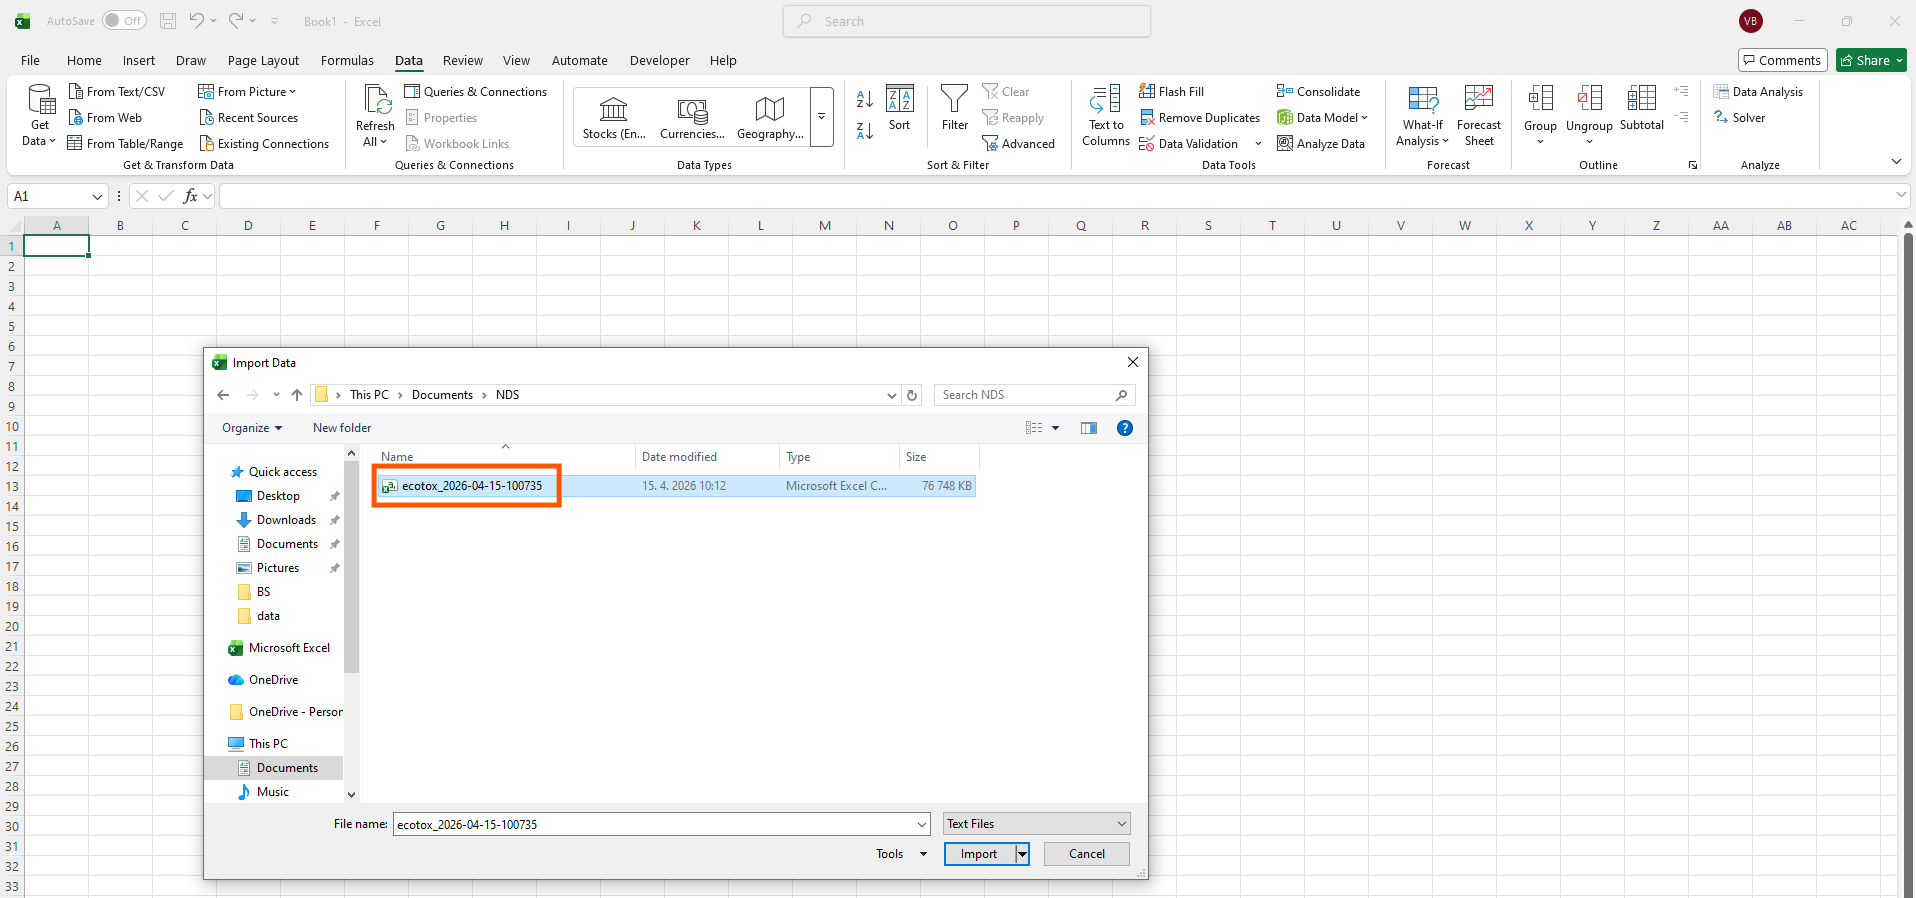Click the Refresh All icon

[376, 100]
